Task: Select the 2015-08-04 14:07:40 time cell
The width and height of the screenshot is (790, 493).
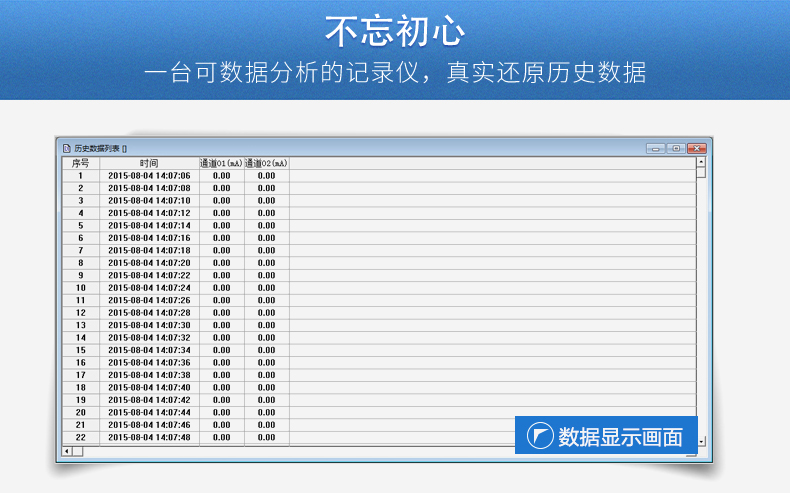Action: (x=149, y=388)
